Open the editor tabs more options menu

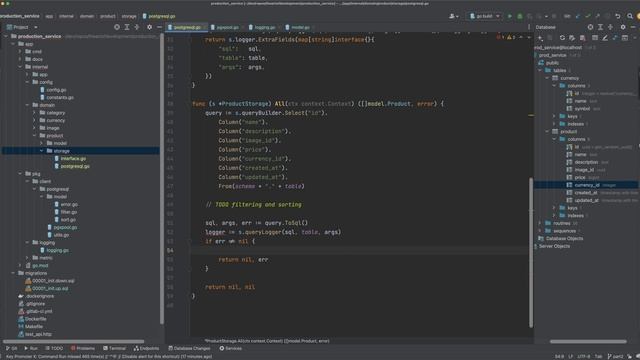click(x=529, y=27)
